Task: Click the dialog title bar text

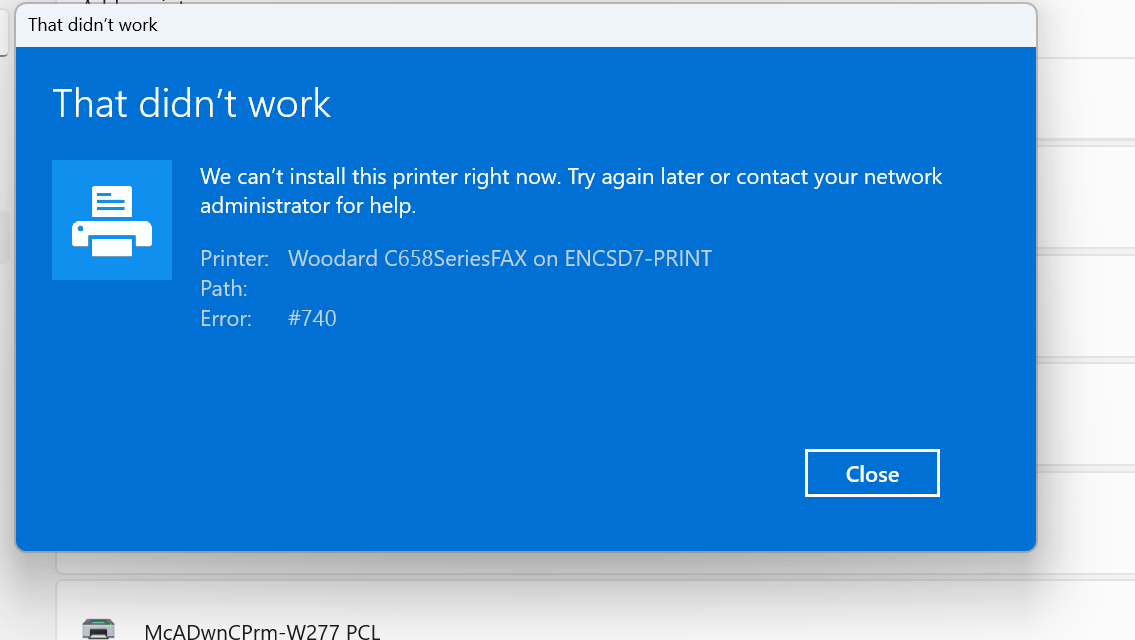Action: tap(93, 24)
